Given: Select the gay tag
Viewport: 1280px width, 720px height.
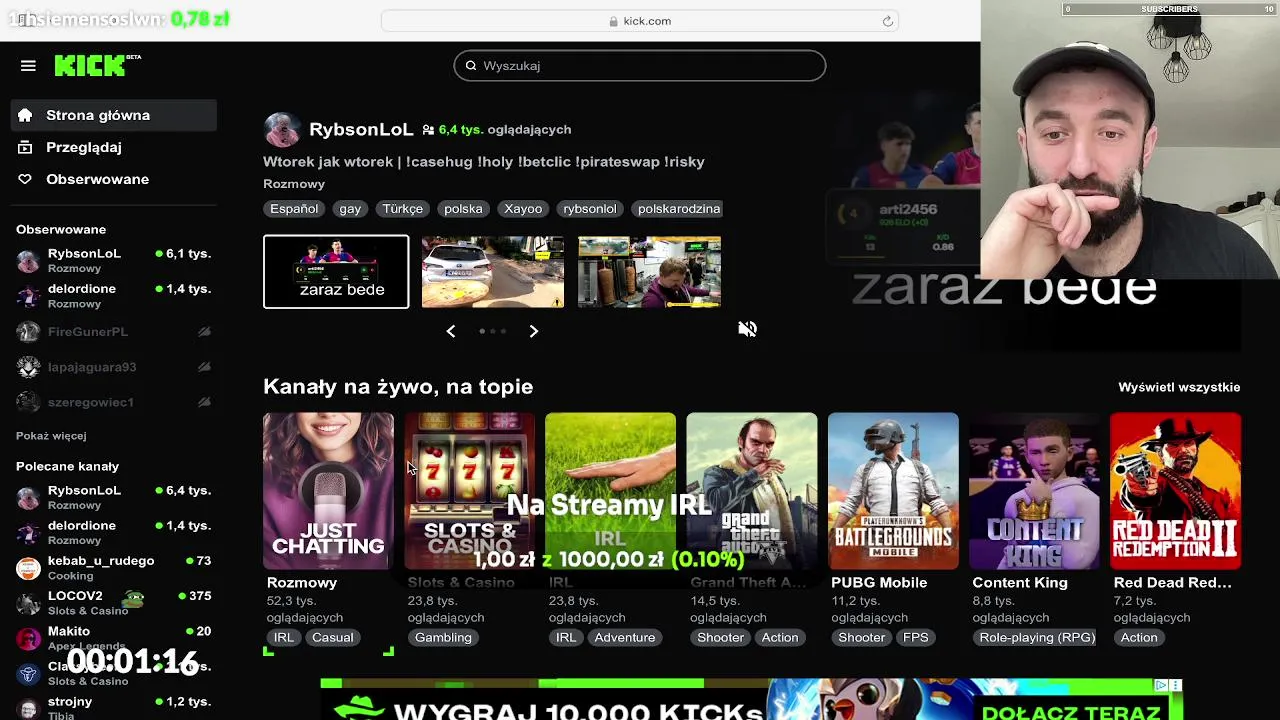Looking at the screenshot, I should 350,209.
